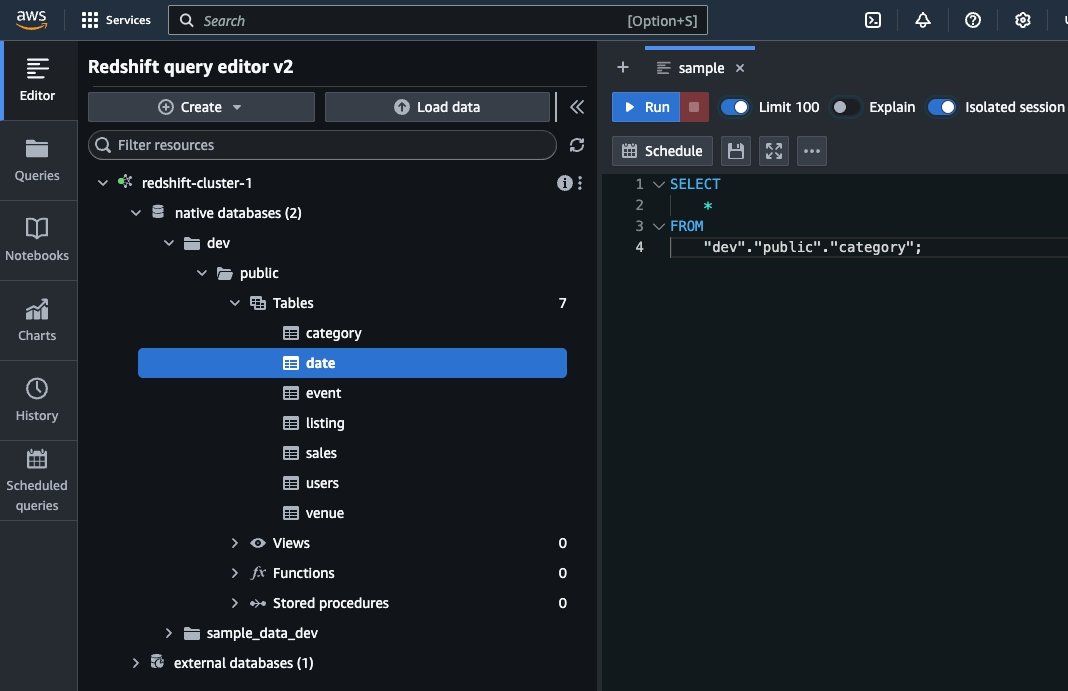Click the Load data button
This screenshot has width=1068, height=691.
click(x=437, y=107)
